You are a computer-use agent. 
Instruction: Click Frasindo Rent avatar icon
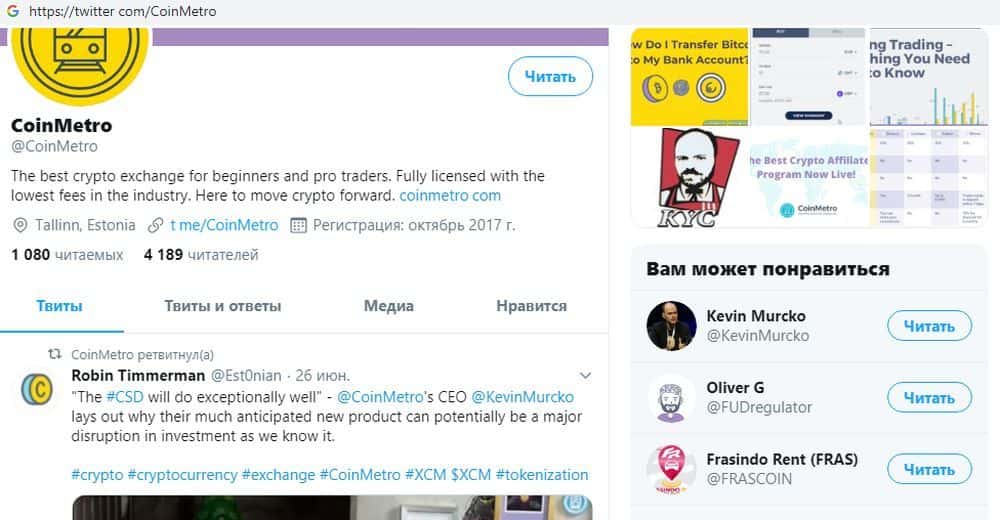tap(671, 469)
